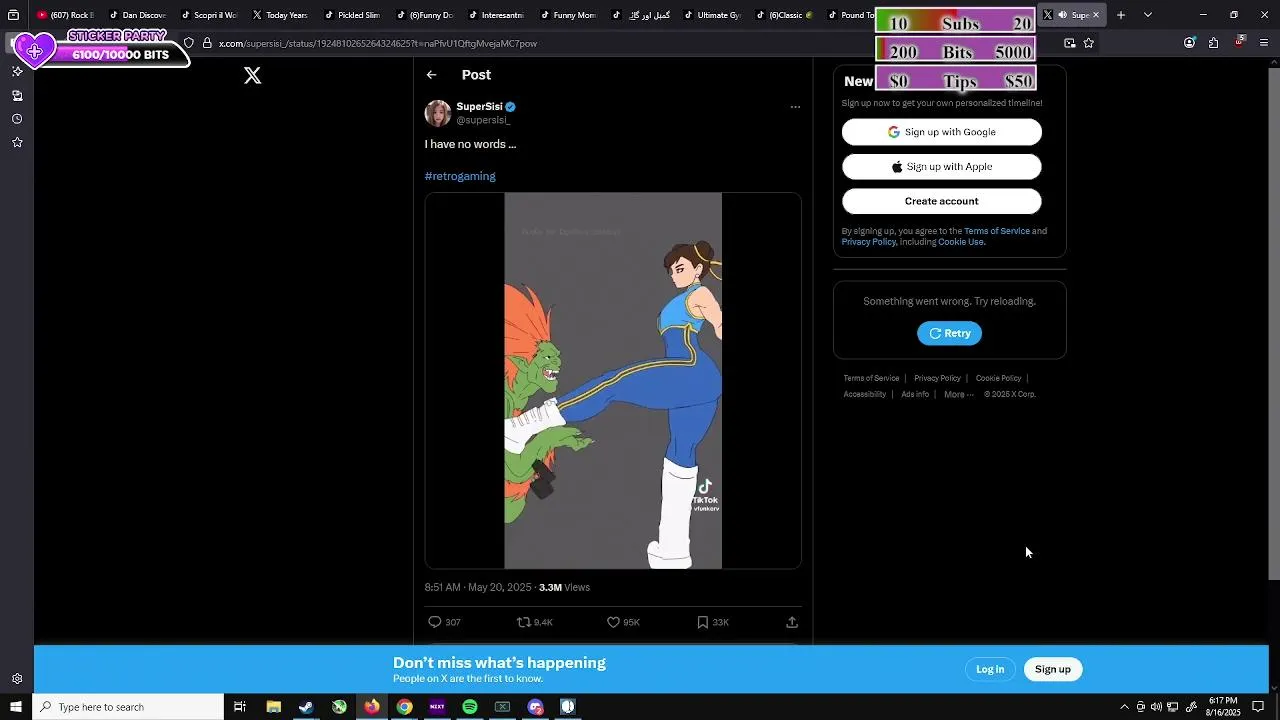Open synced tabs icon in Firefox sidebar
The width and height of the screenshot is (1280, 720).
[x=17, y=95]
